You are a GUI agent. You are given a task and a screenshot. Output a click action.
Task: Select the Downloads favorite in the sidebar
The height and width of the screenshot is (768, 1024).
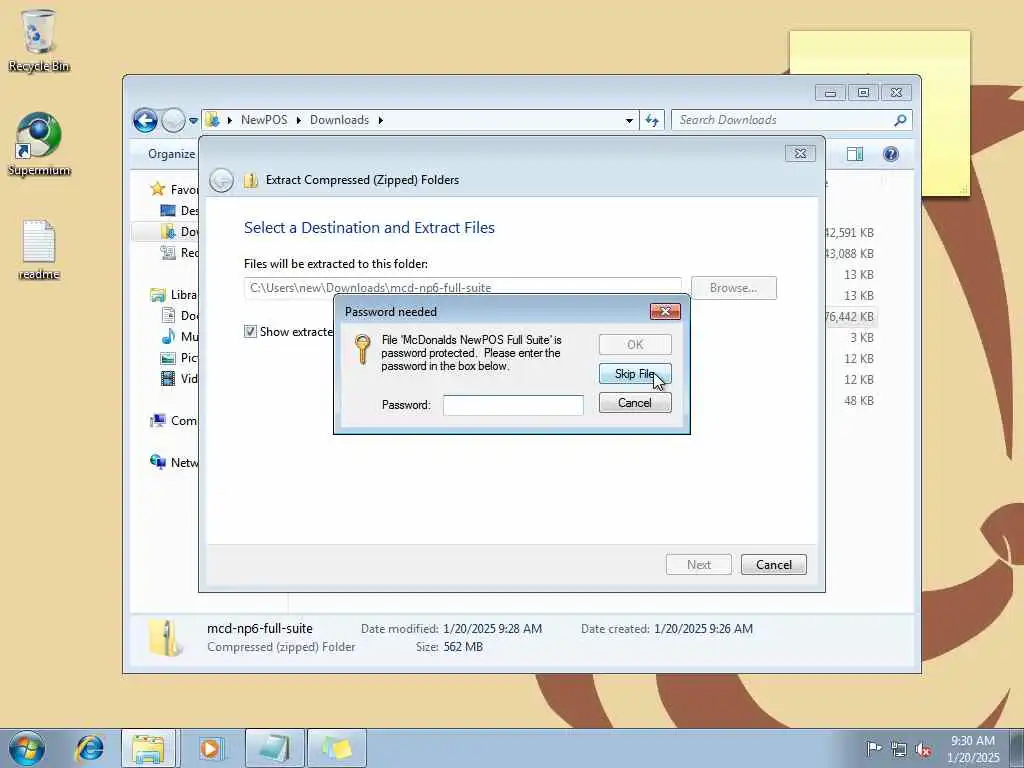[x=180, y=231]
